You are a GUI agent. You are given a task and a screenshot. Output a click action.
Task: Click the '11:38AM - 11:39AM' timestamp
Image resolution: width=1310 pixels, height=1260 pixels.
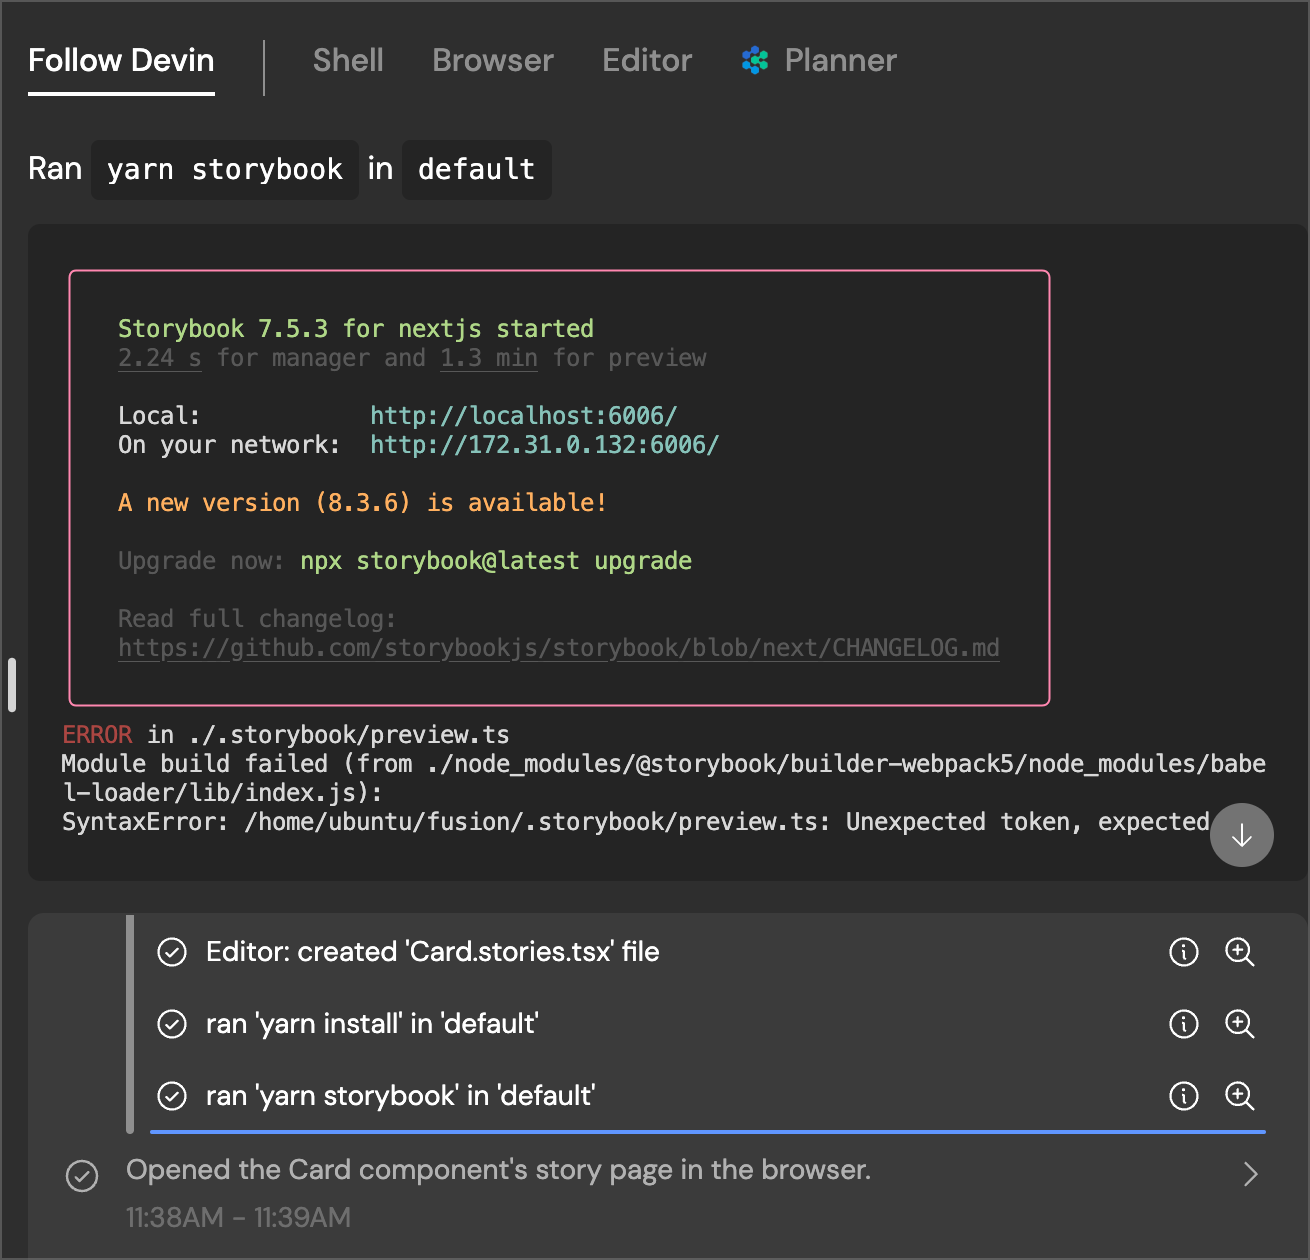click(238, 1218)
